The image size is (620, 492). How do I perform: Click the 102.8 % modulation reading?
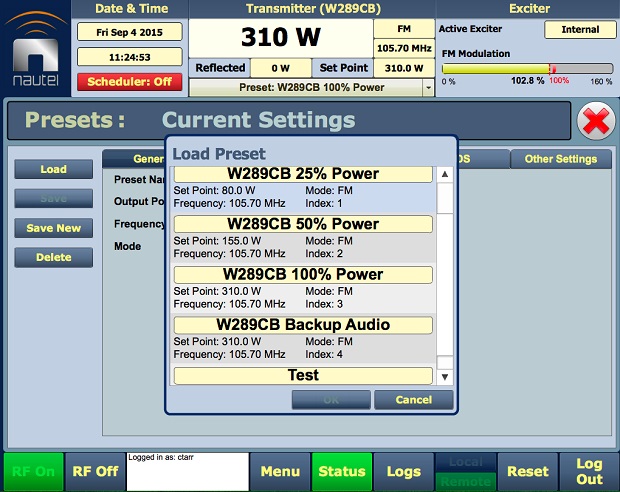(527, 81)
